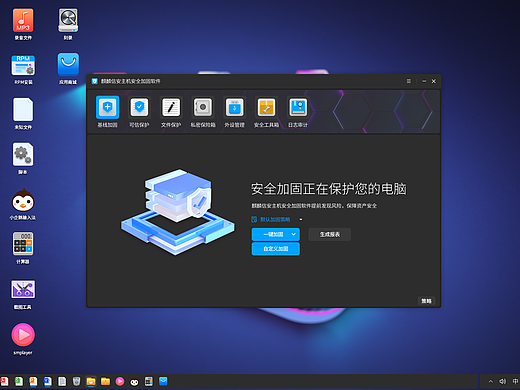520x390 pixels.
Task: Click the 策略 button at window bottom corner
Action: coord(426,301)
